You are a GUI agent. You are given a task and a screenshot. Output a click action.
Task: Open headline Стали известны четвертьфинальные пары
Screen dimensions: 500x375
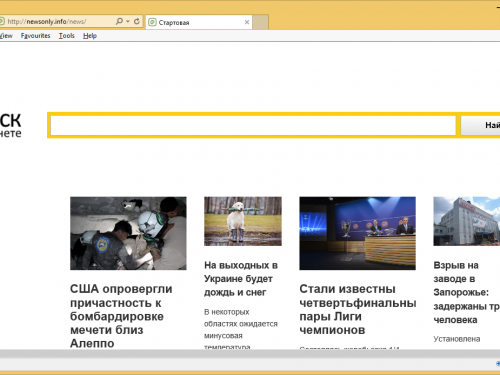tap(358, 309)
